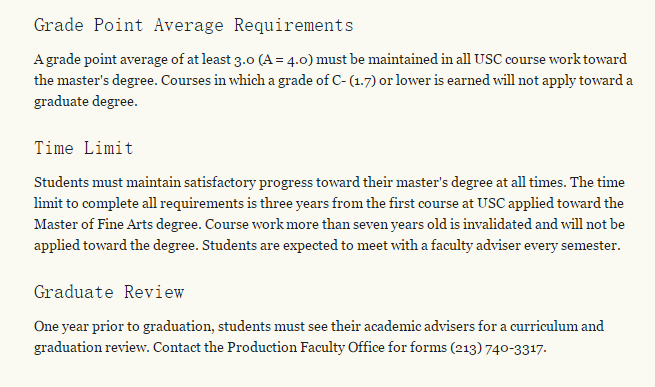Click the Grade Point Average Requirements heading

click(193, 25)
